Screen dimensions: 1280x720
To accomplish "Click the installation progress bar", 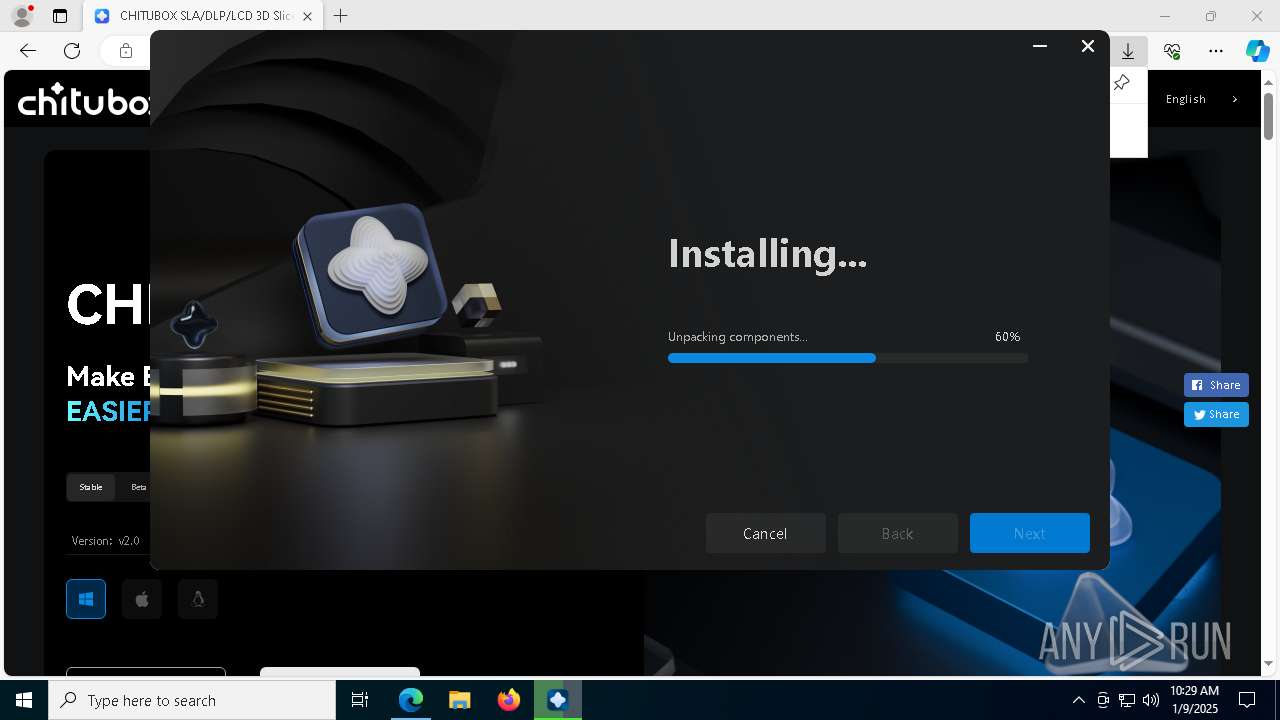I will [848, 358].
